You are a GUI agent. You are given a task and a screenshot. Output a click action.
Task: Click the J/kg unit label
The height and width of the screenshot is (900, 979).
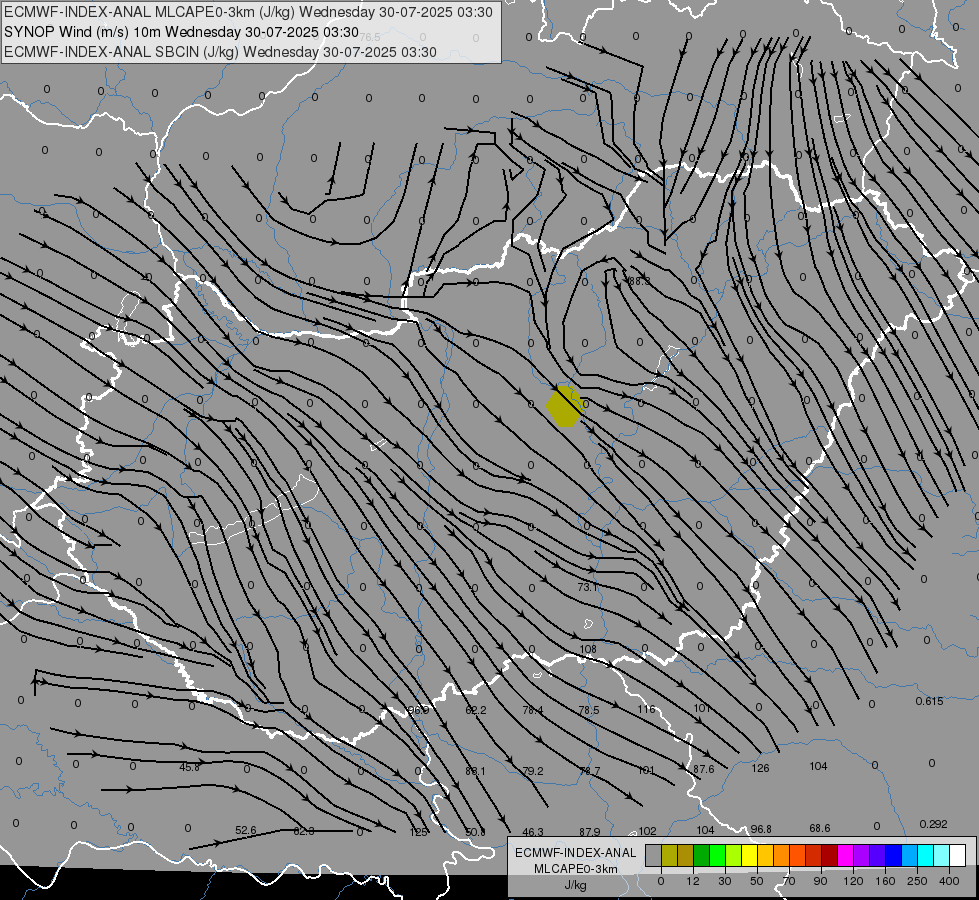click(576, 885)
